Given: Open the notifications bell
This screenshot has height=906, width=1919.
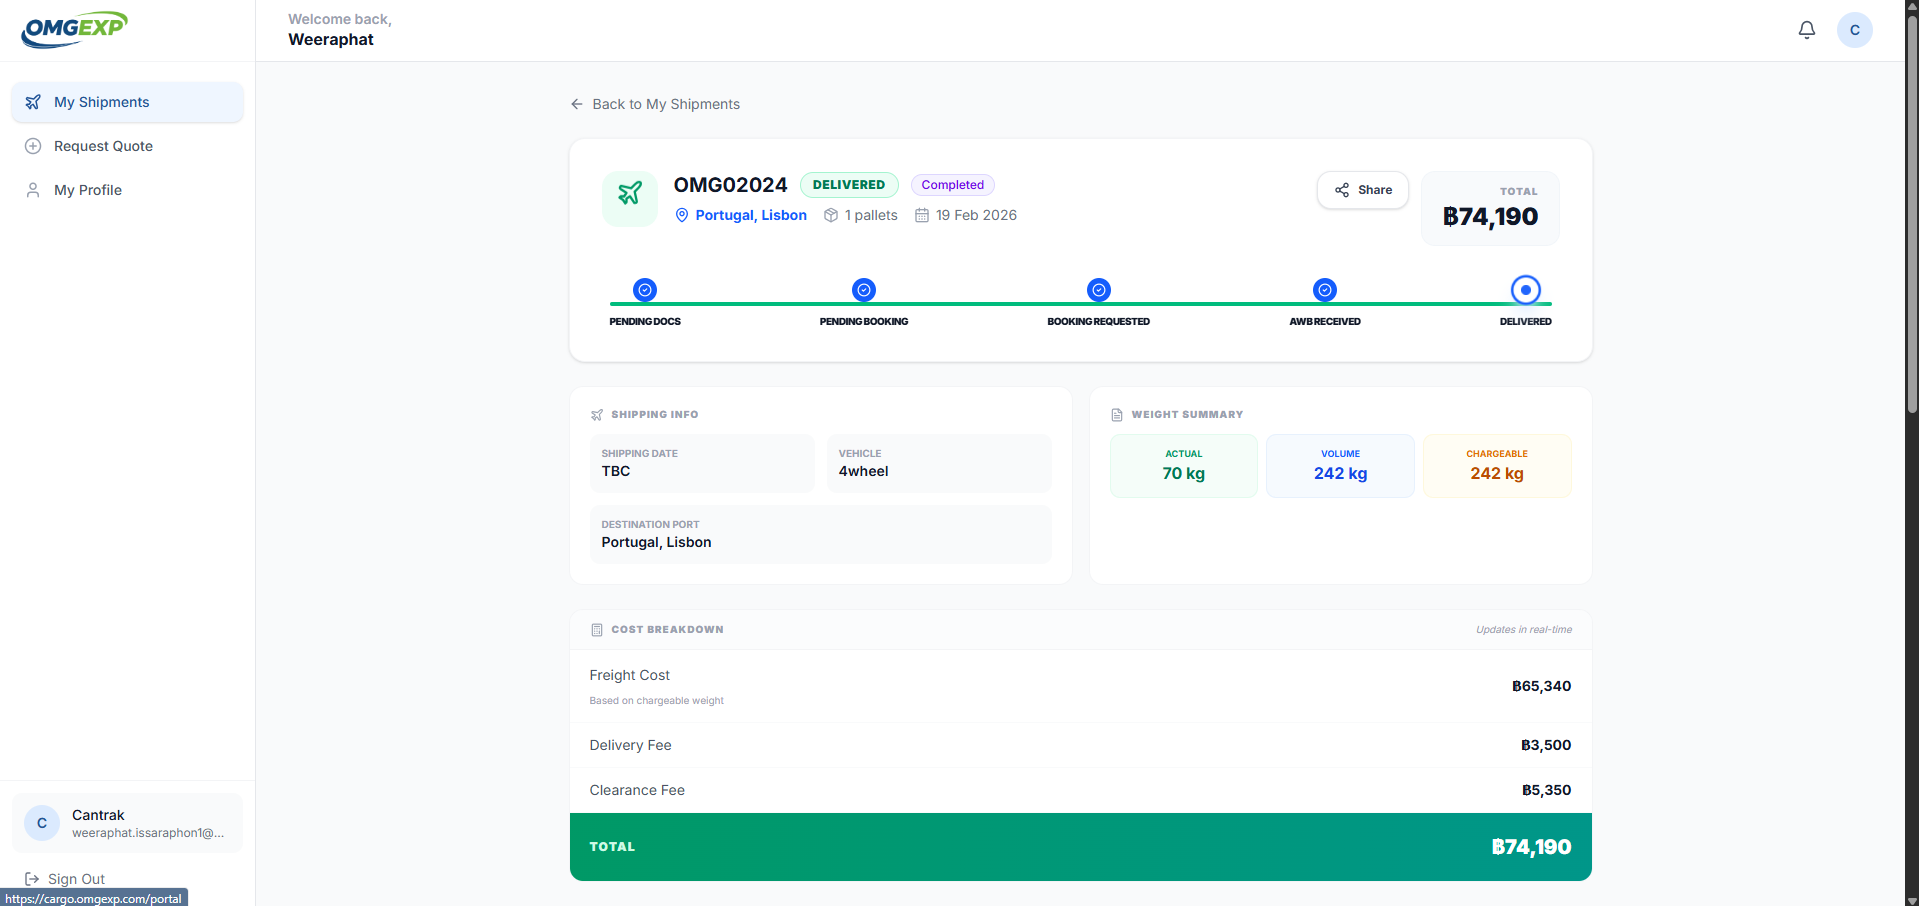Looking at the screenshot, I should coord(1806,30).
